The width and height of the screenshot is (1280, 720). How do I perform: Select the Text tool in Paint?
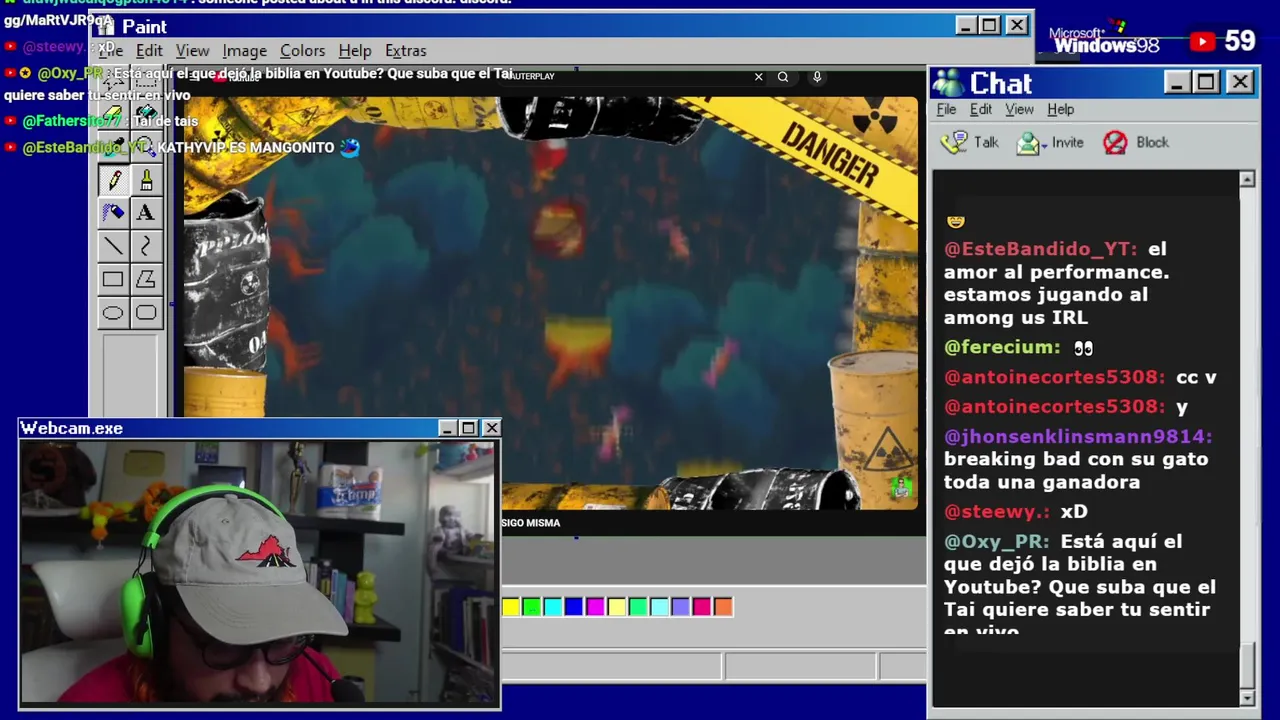(146, 212)
